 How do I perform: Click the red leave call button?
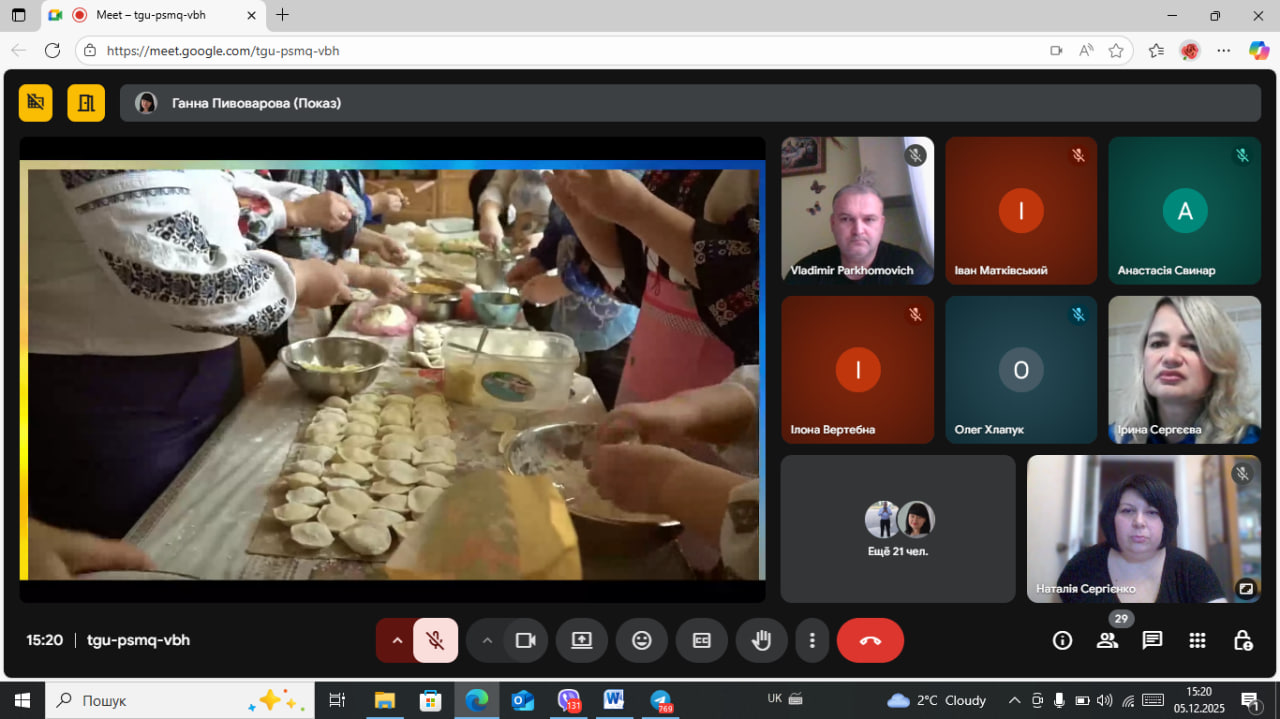click(x=869, y=641)
